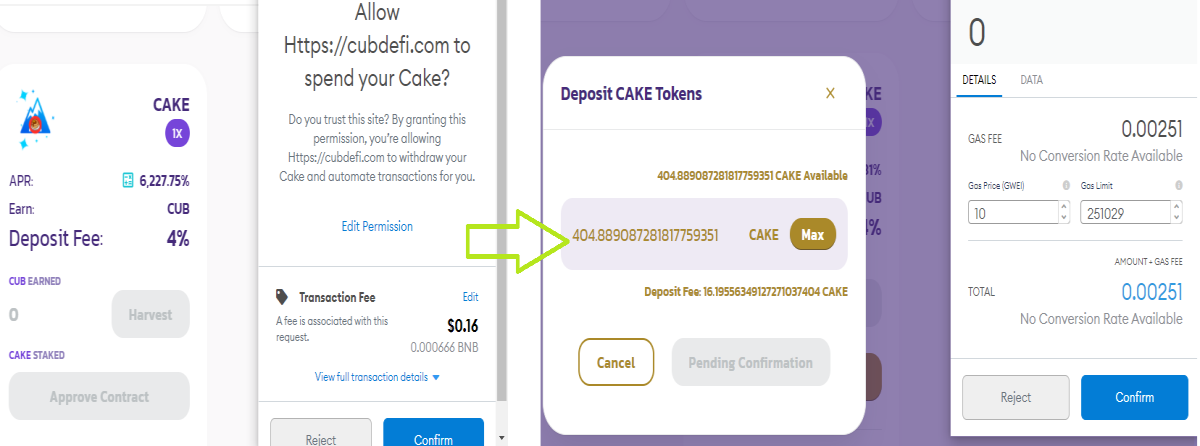Confirm the transaction in the gas fee panel
1200x446 pixels.
pyautogui.click(x=1135, y=397)
